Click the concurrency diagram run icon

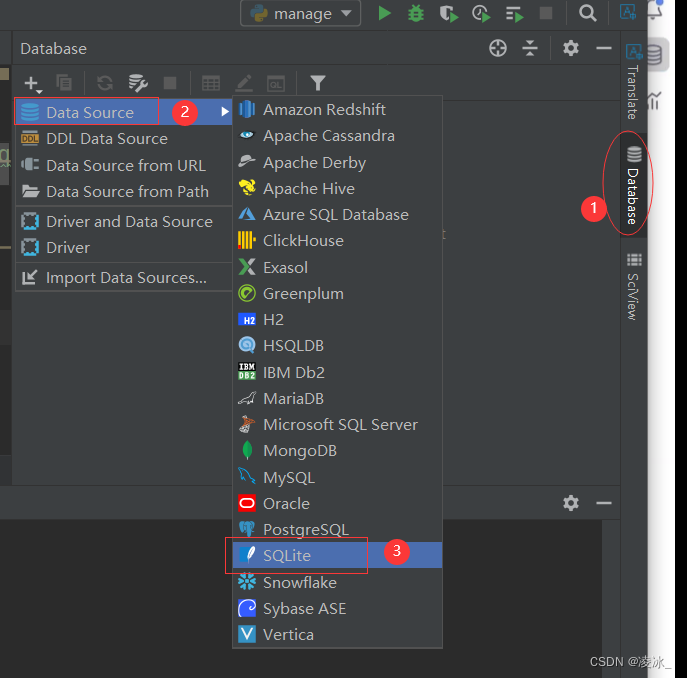pyautogui.click(x=514, y=14)
